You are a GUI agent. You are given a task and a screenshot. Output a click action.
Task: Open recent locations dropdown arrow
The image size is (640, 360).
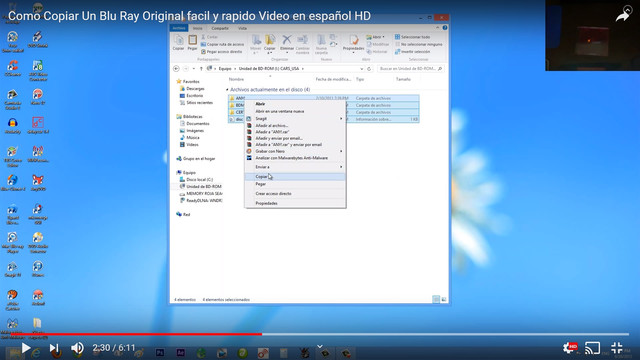click(x=193, y=69)
